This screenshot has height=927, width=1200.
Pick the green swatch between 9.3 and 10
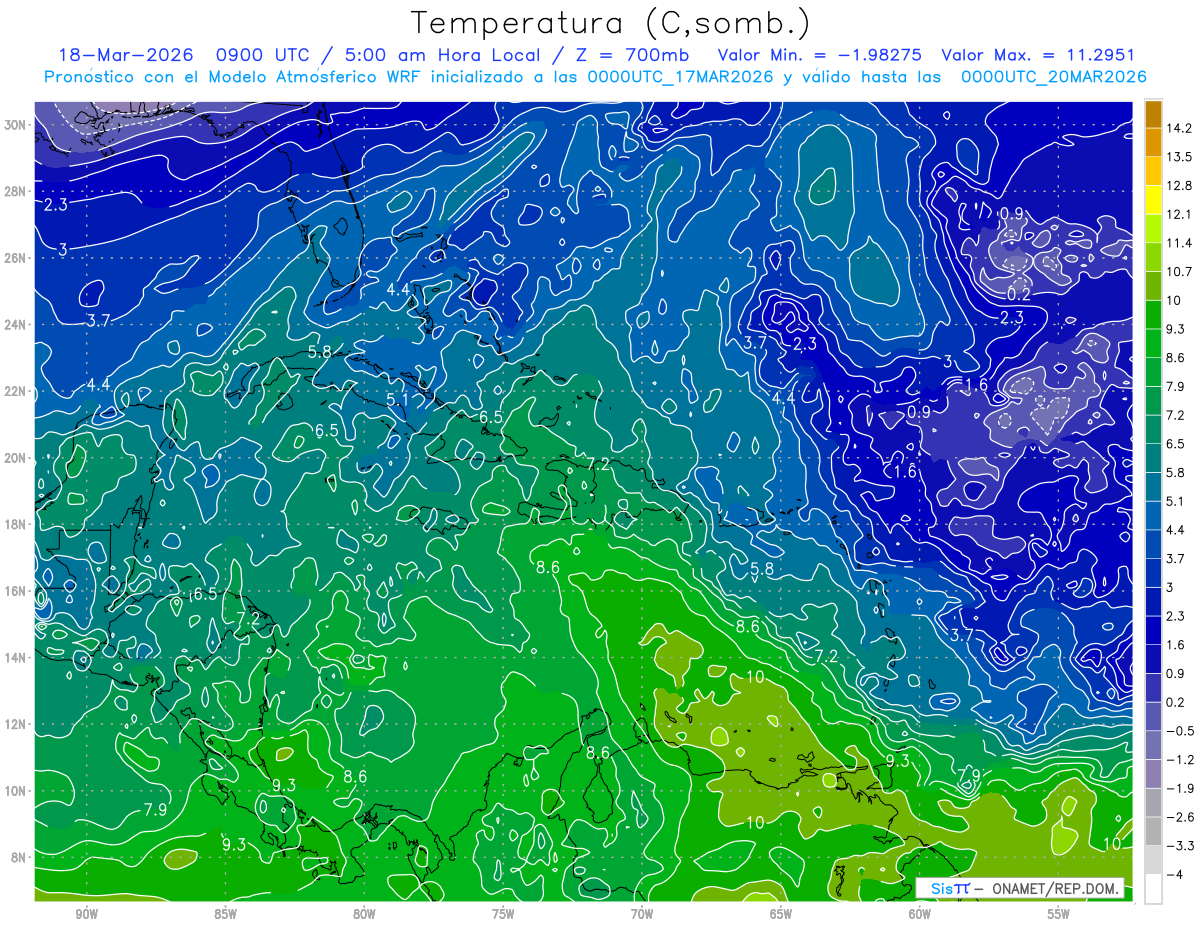1152,314
